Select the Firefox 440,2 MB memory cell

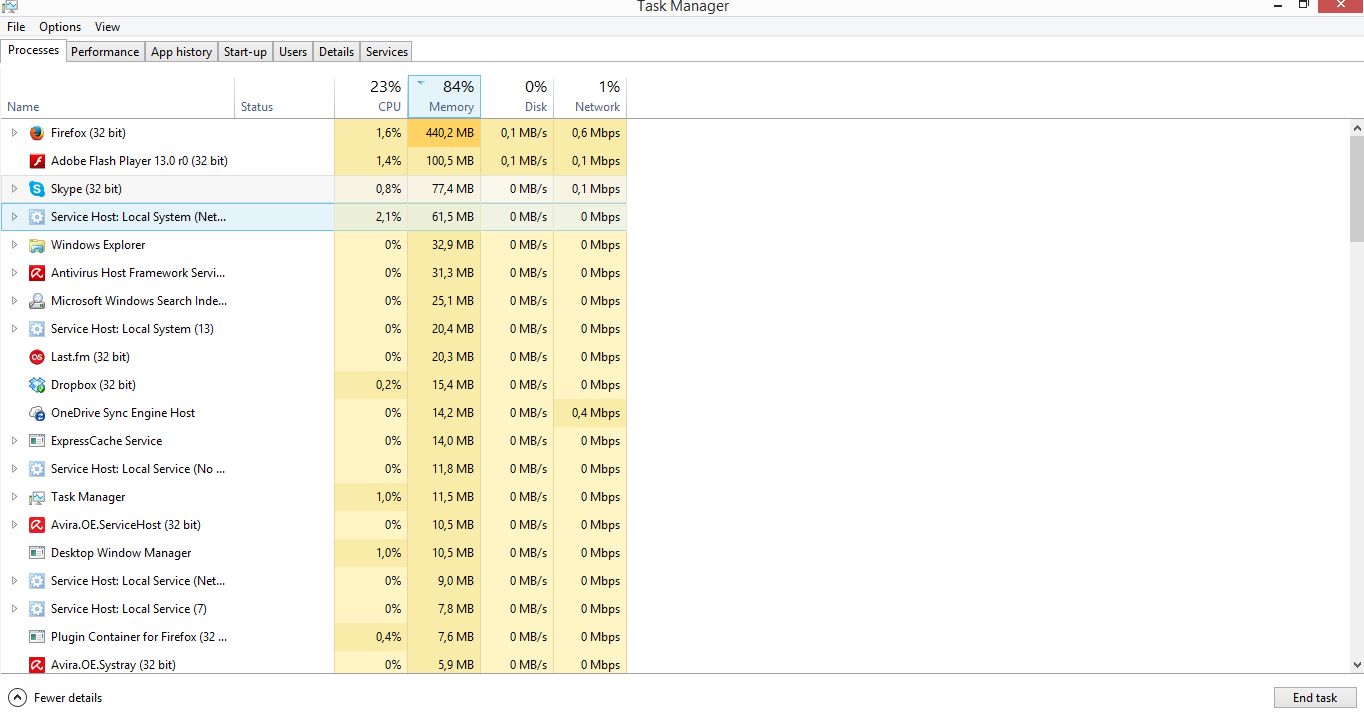point(444,133)
